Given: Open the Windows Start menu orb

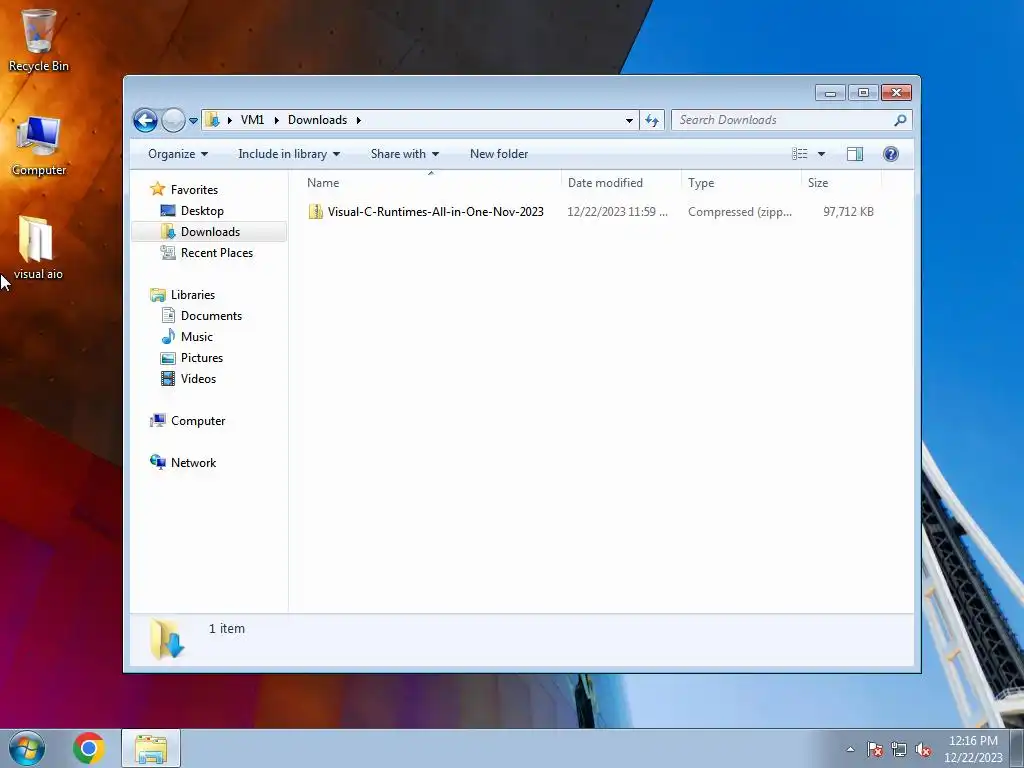Looking at the screenshot, I should [27, 748].
